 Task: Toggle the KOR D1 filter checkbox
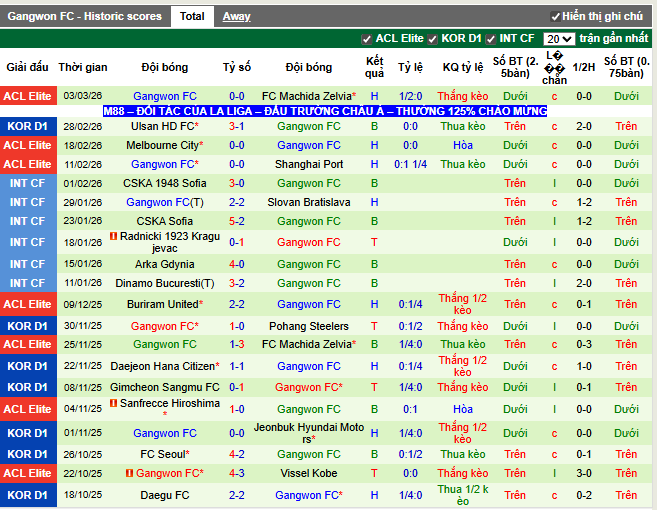433,39
